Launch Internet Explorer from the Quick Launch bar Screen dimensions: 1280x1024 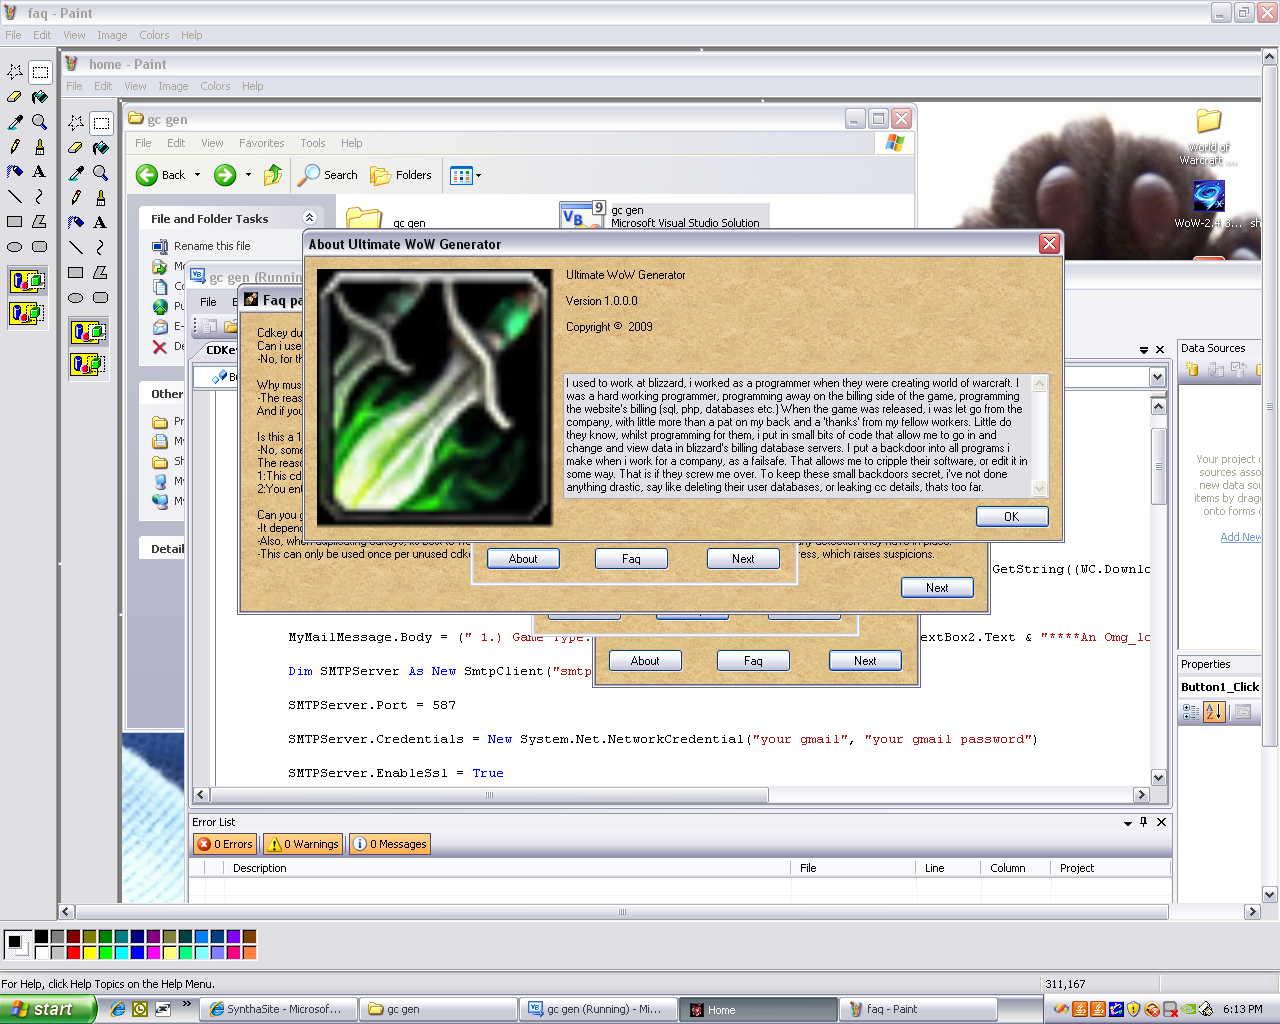tap(118, 1009)
